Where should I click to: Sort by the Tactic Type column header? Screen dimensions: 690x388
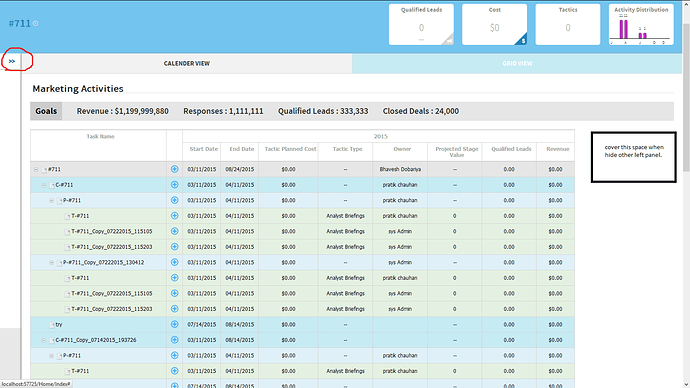[x=347, y=149]
